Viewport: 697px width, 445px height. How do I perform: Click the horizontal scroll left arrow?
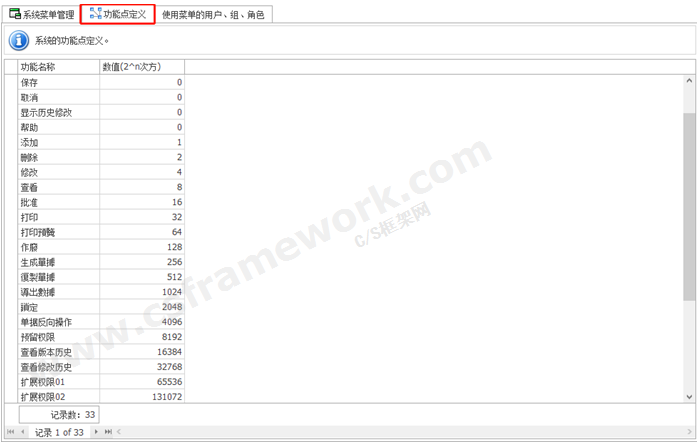click(119, 432)
